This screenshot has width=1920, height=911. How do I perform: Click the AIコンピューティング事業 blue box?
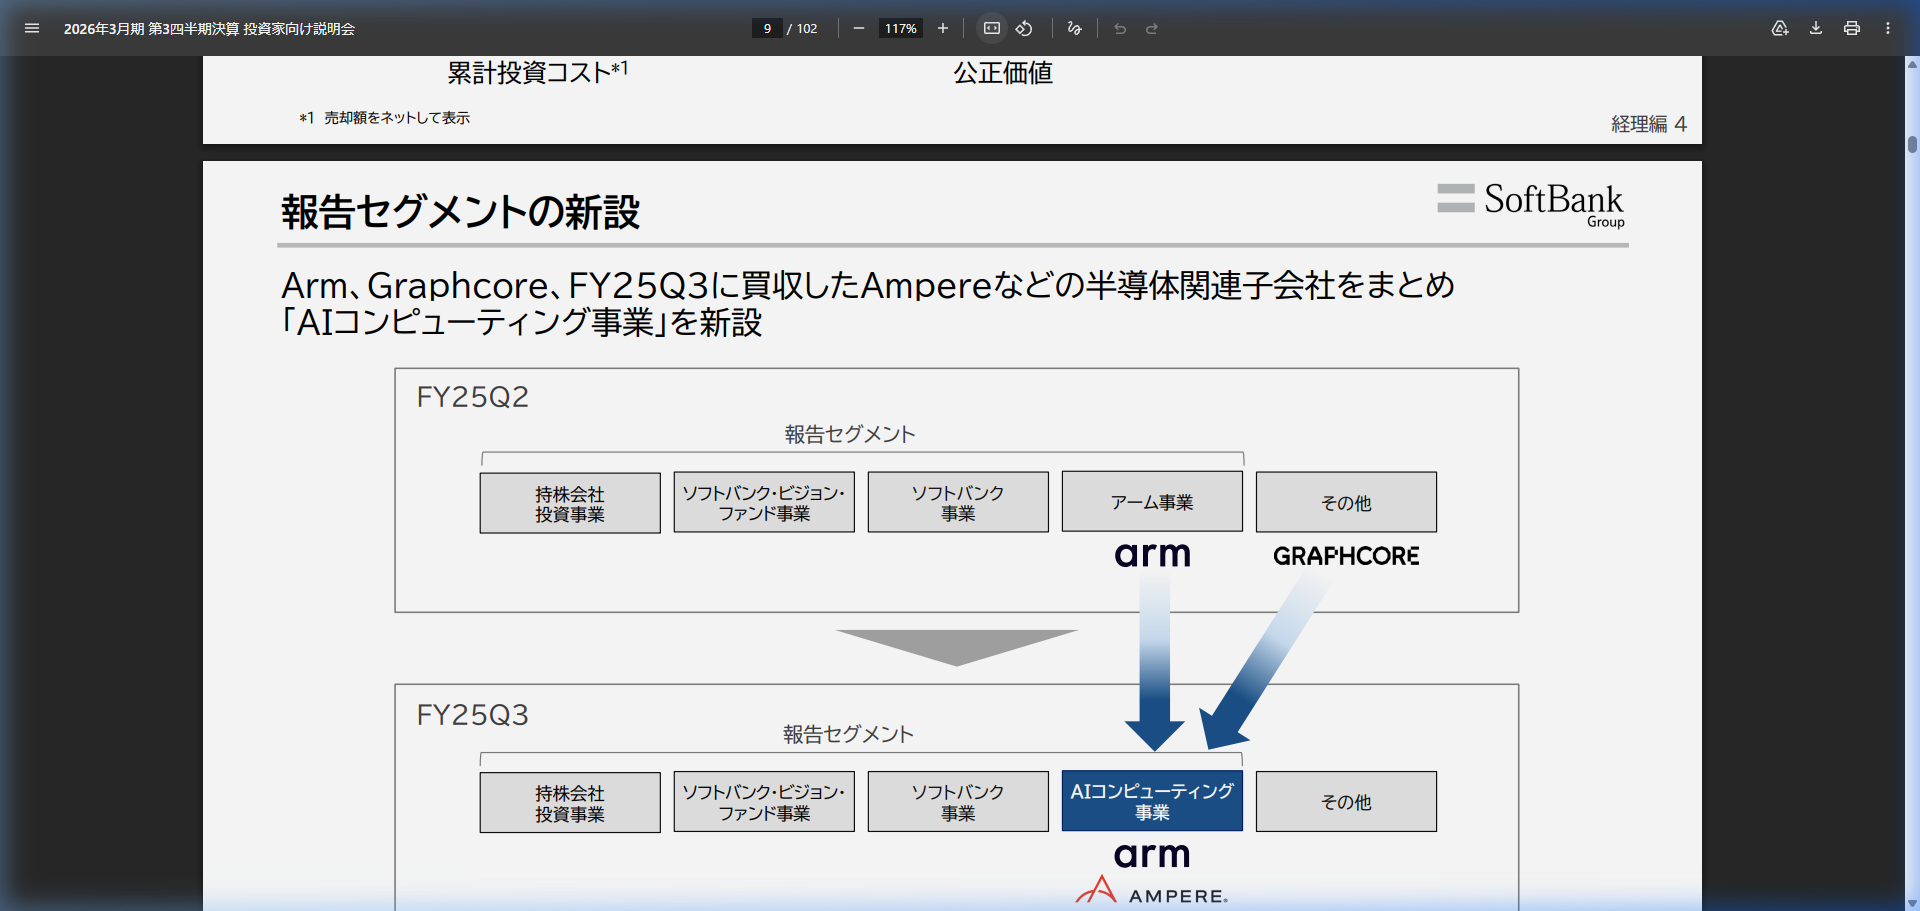(1152, 801)
